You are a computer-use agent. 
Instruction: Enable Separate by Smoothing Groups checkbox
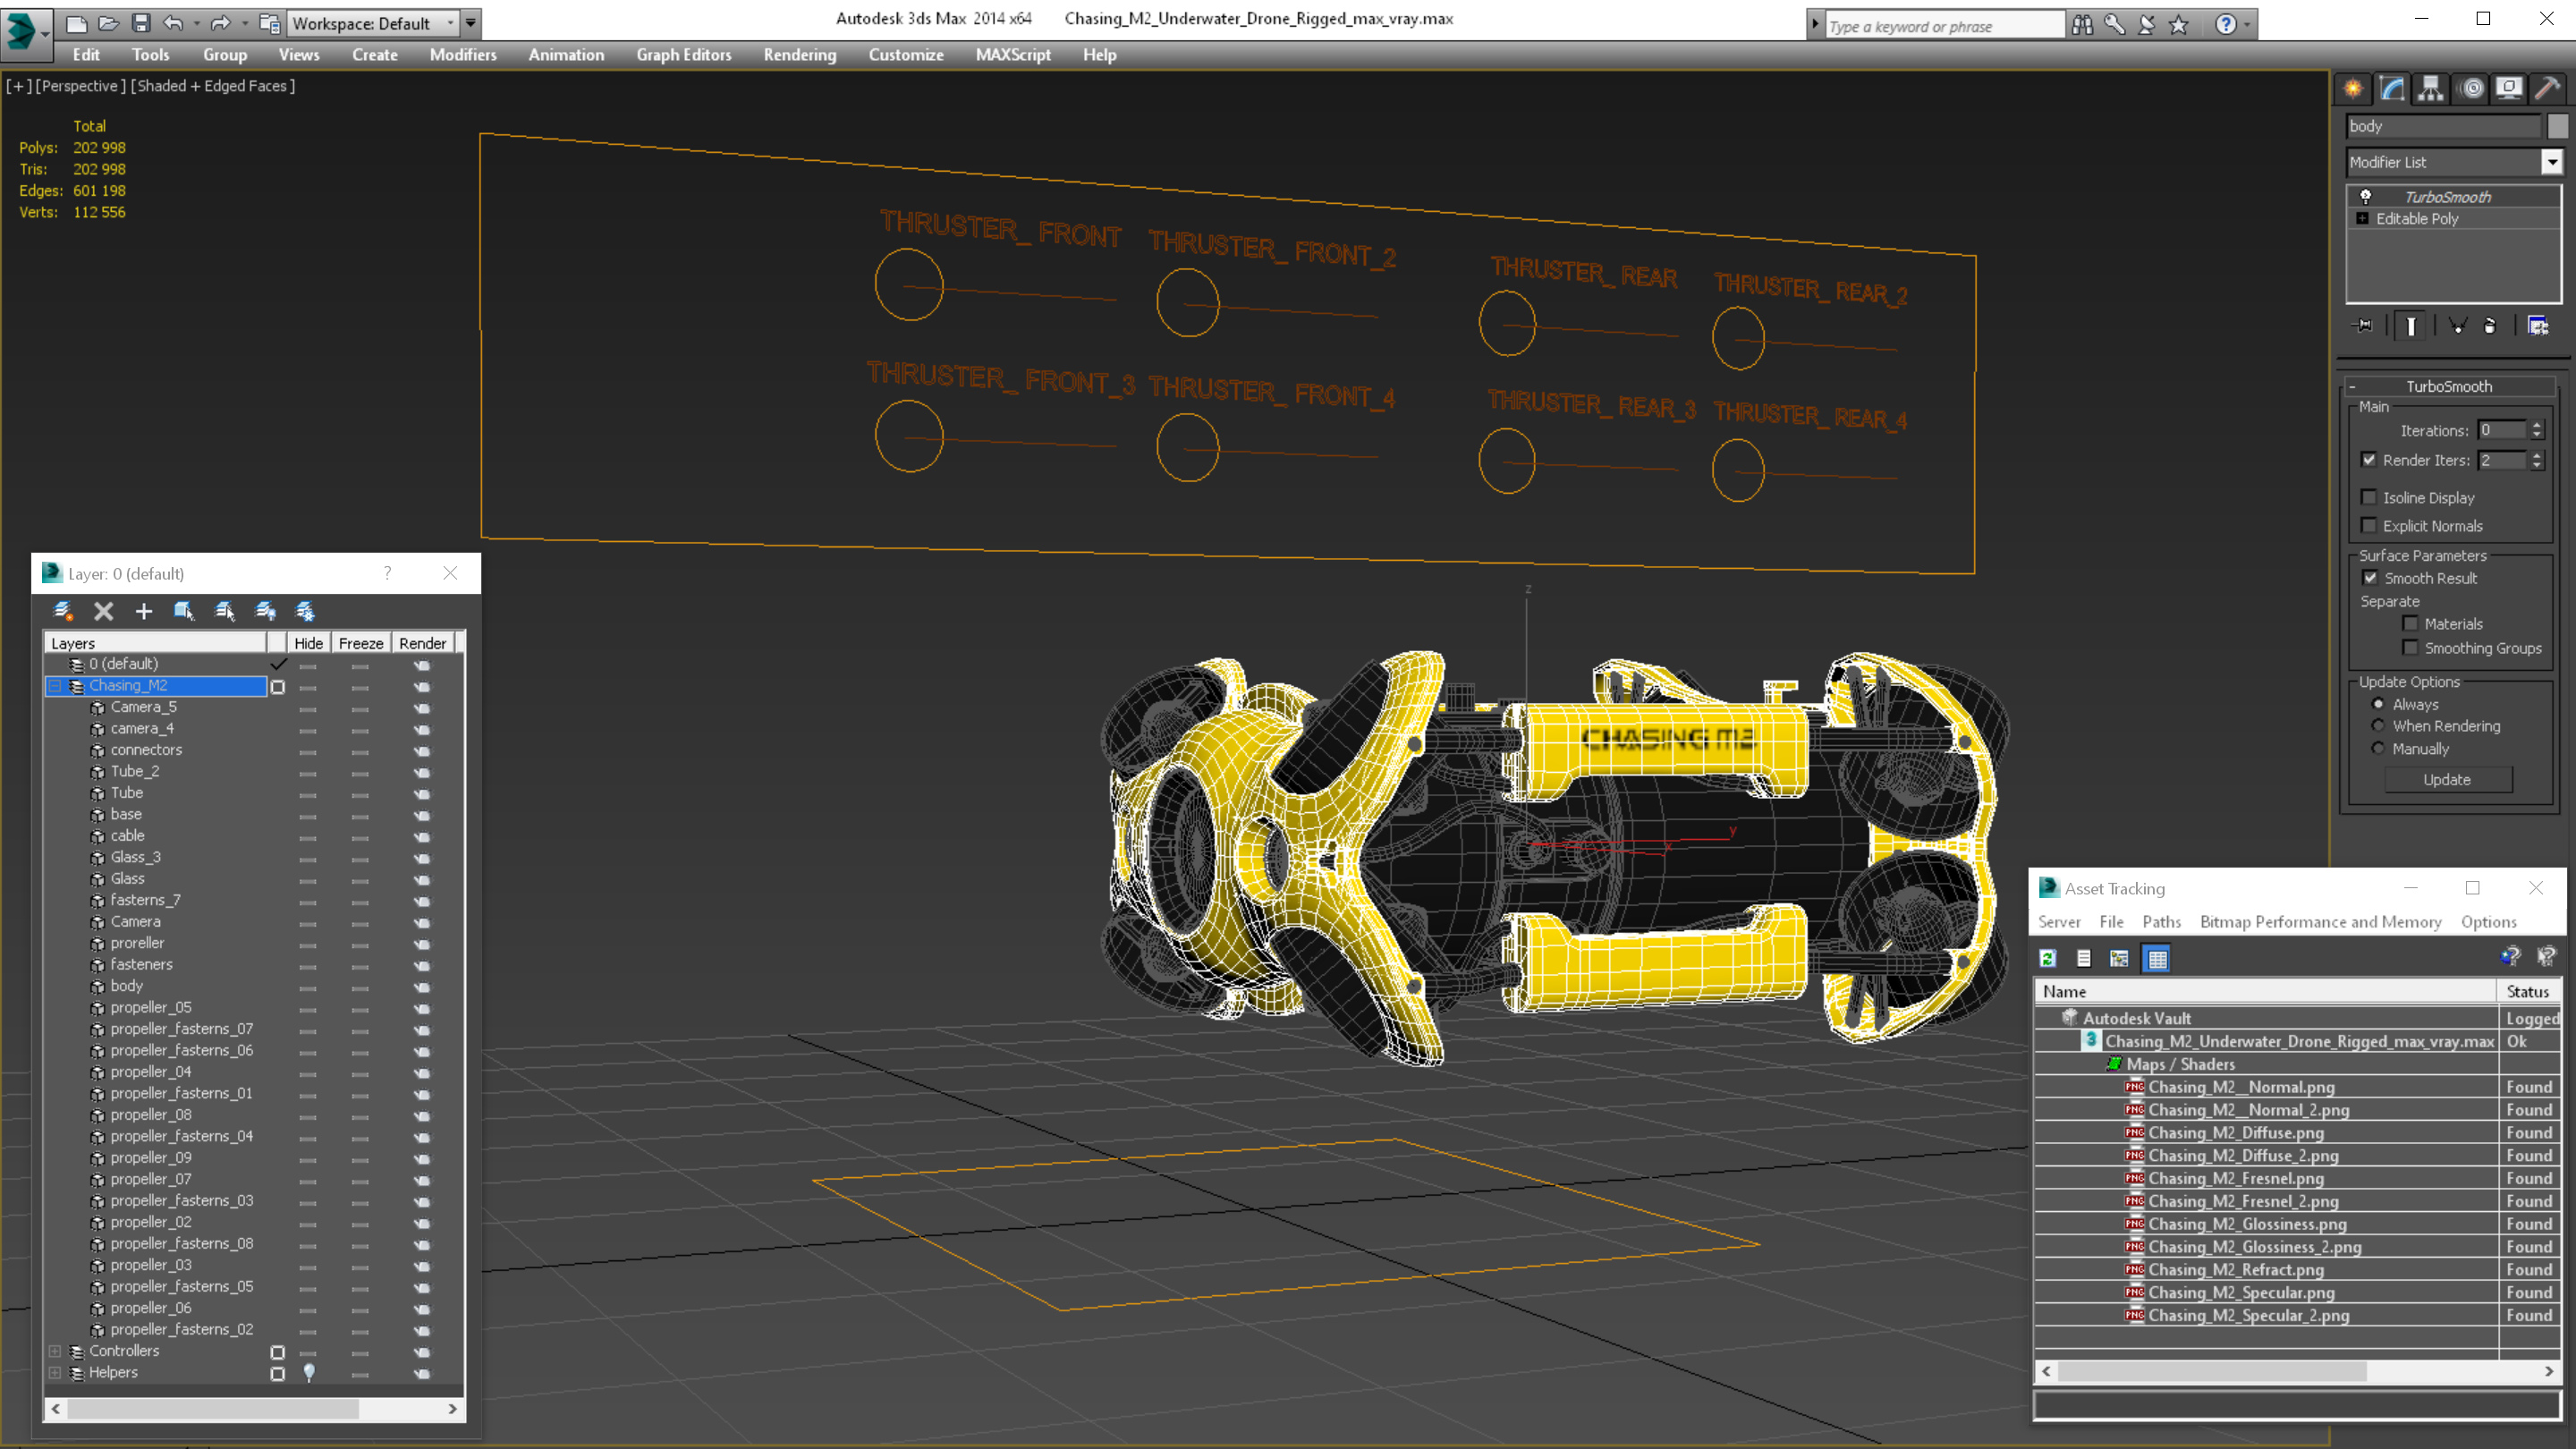point(2411,648)
